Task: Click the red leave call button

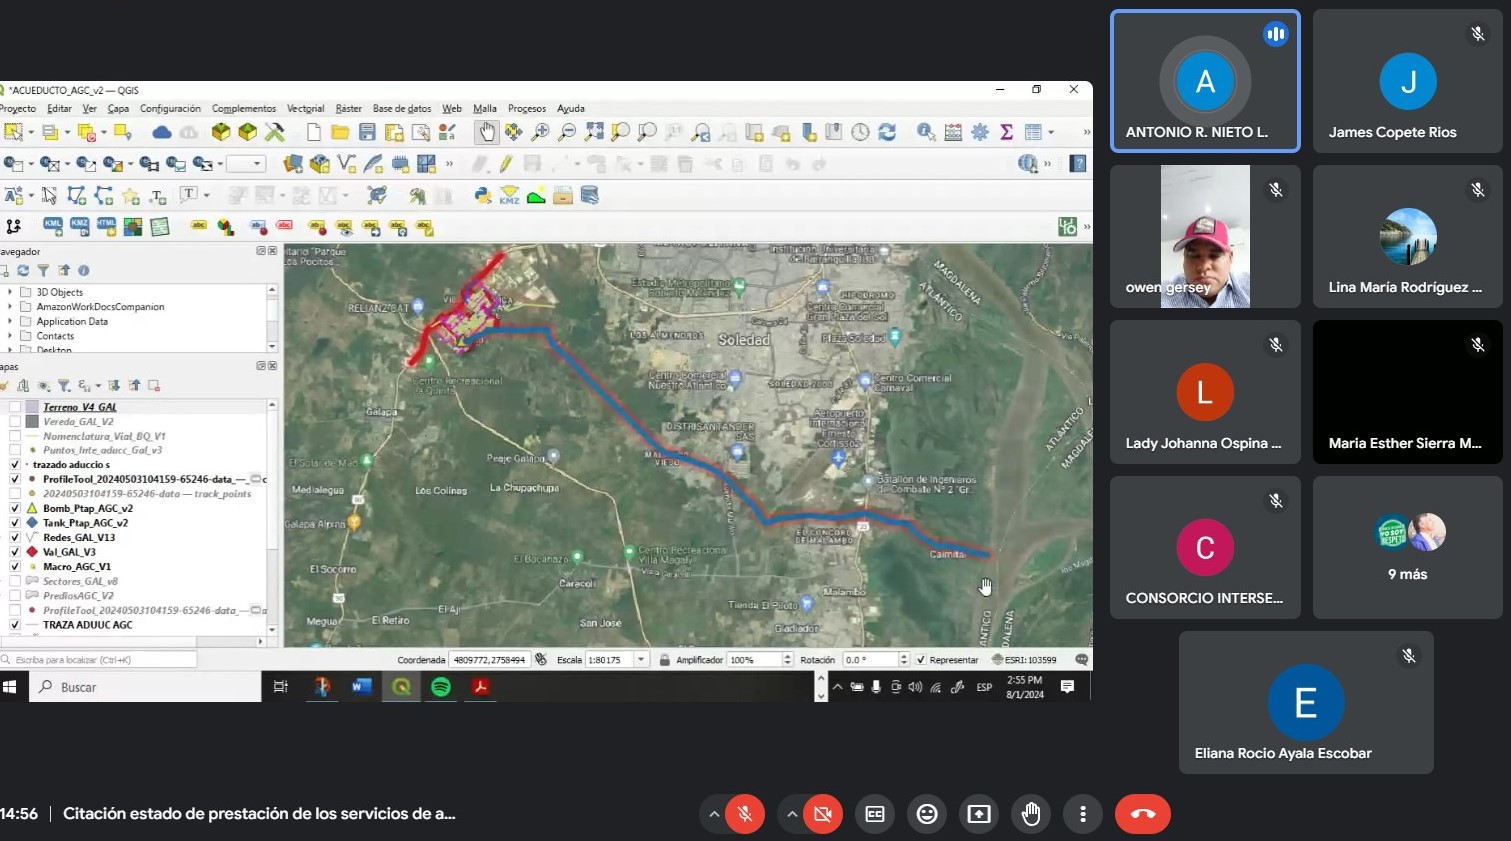Action: [x=1142, y=814]
